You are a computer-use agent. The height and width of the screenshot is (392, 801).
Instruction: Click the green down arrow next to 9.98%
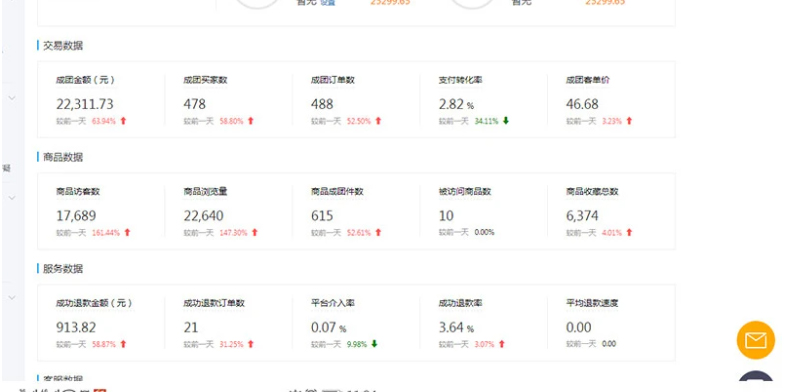374,344
